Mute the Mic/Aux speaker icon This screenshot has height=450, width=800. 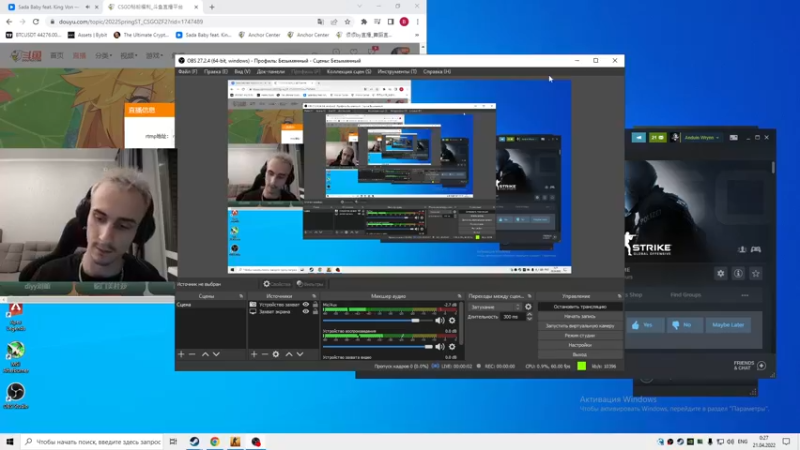(440, 320)
